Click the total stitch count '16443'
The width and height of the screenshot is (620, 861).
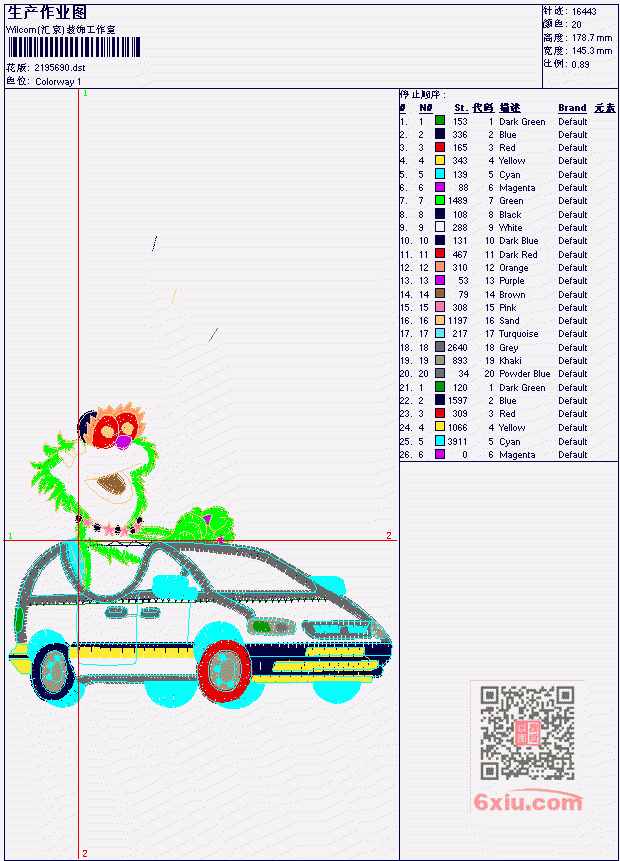584,12
